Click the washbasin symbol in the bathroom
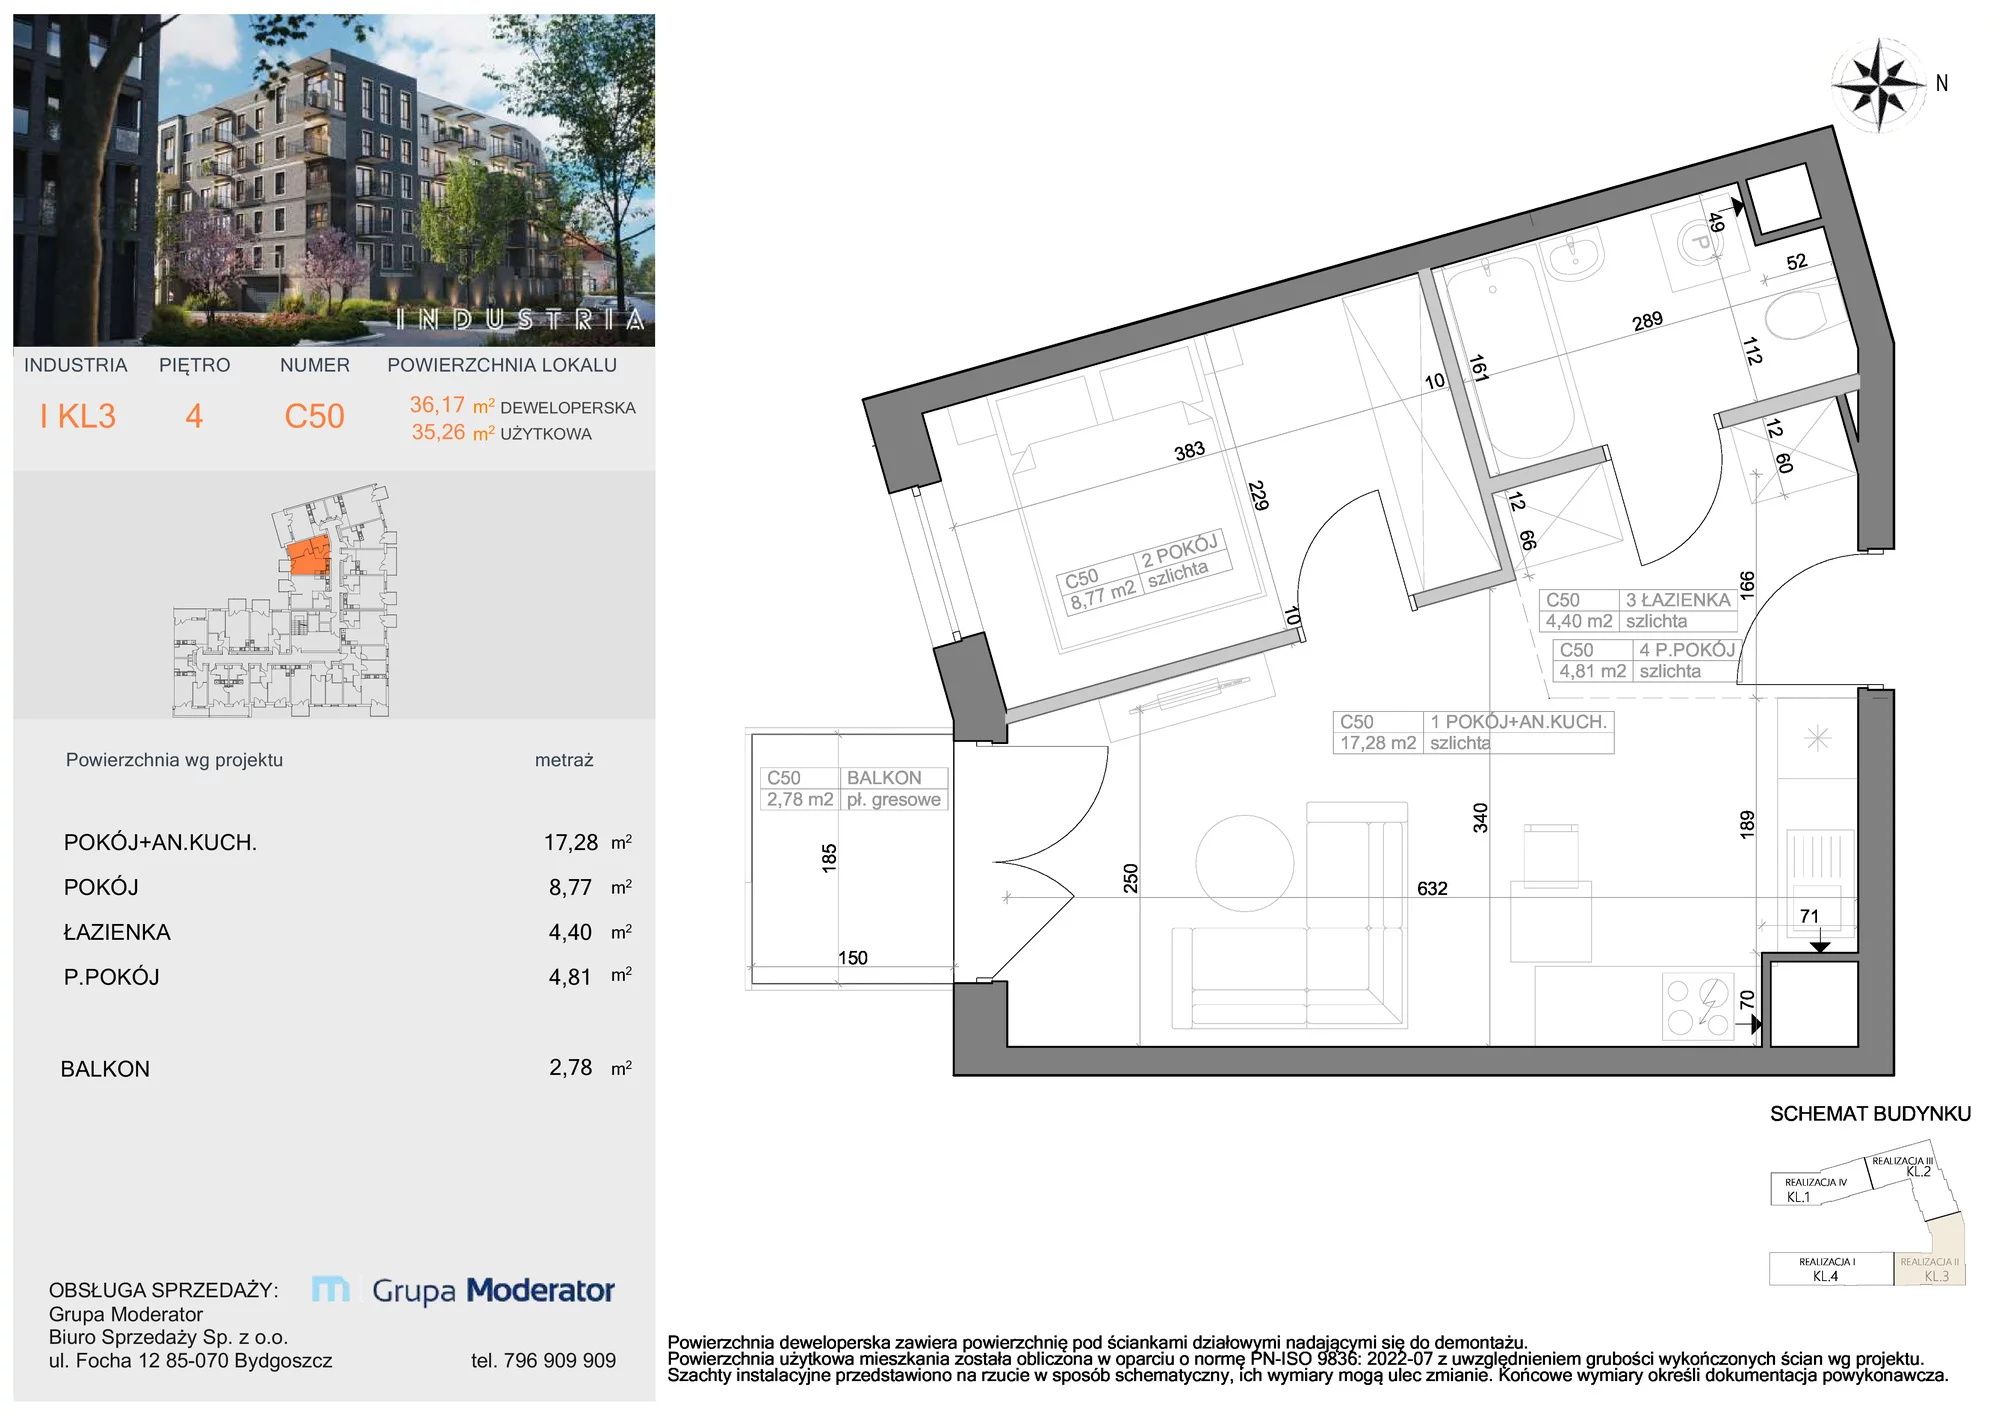 (1573, 255)
